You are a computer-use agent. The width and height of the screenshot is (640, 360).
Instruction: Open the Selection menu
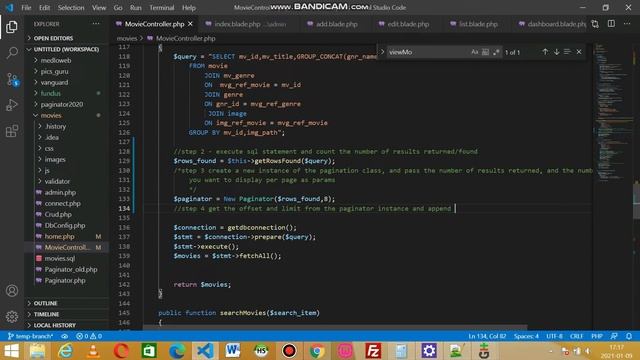point(71,8)
